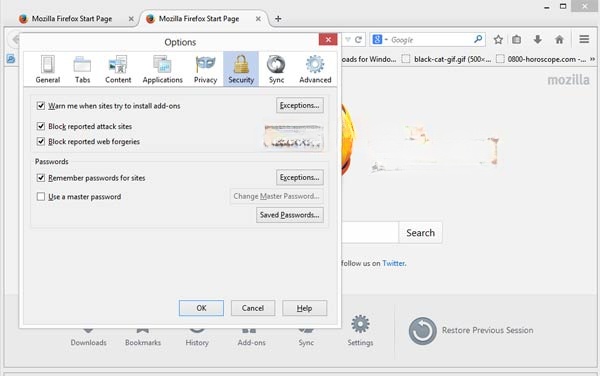Open the search engine chooser dropdown
The height and width of the screenshot is (376, 600).
pyautogui.click(x=380, y=39)
